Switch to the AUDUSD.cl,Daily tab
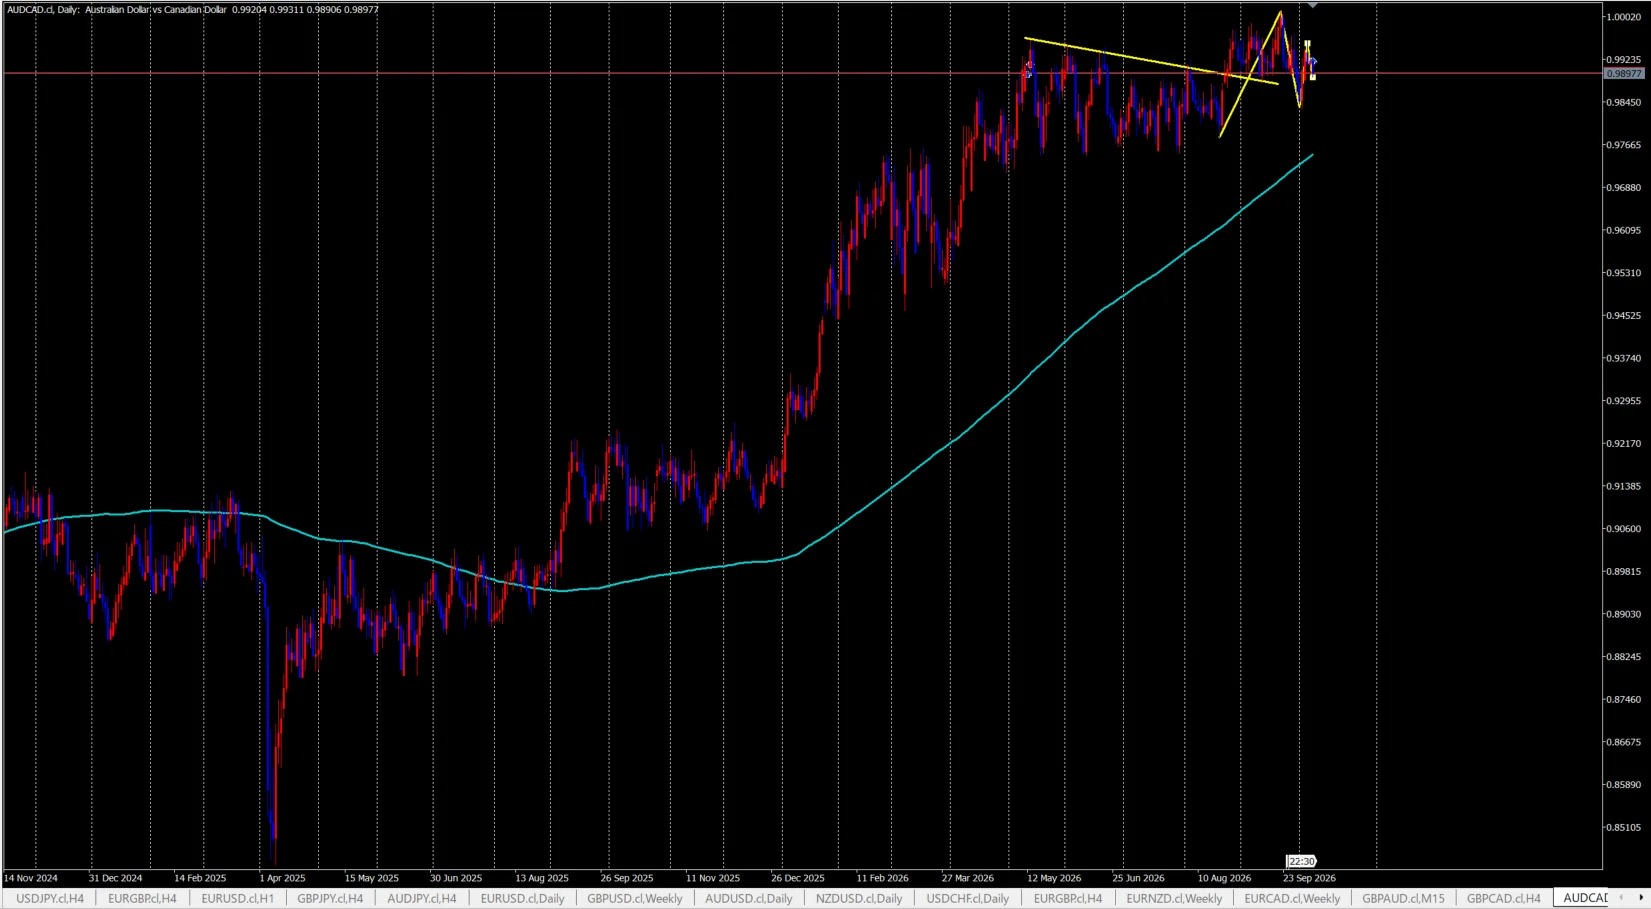The width and height of the screenshot is (1651, 909). point(748,898)
